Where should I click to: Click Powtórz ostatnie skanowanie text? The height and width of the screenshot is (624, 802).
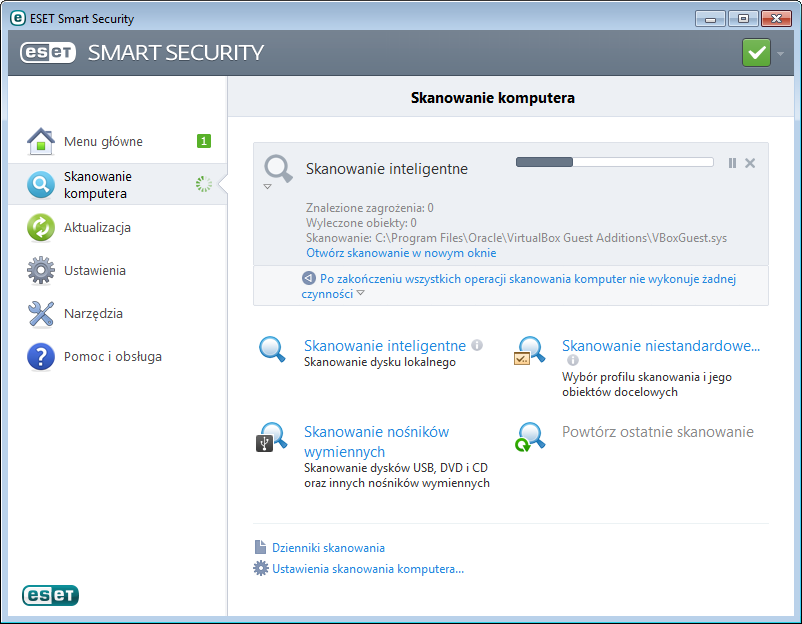tap(658, 432)
